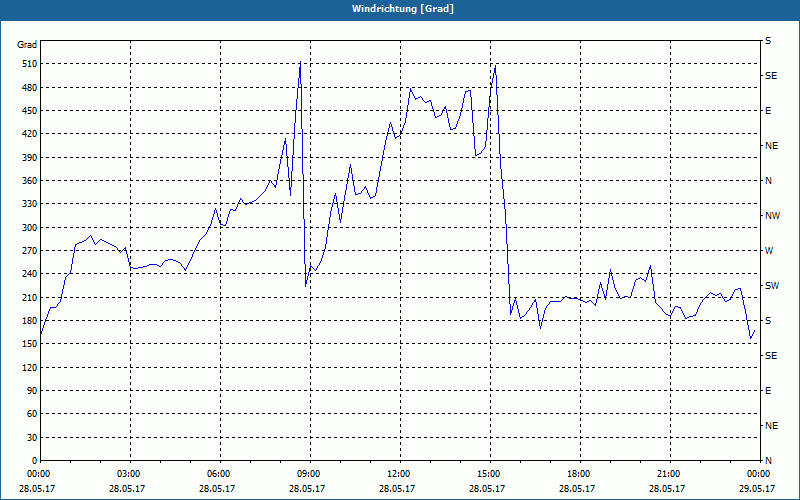Click the 00:00 label above first 28.05.17
Screen dimensions: 800x500
(39, 473)
